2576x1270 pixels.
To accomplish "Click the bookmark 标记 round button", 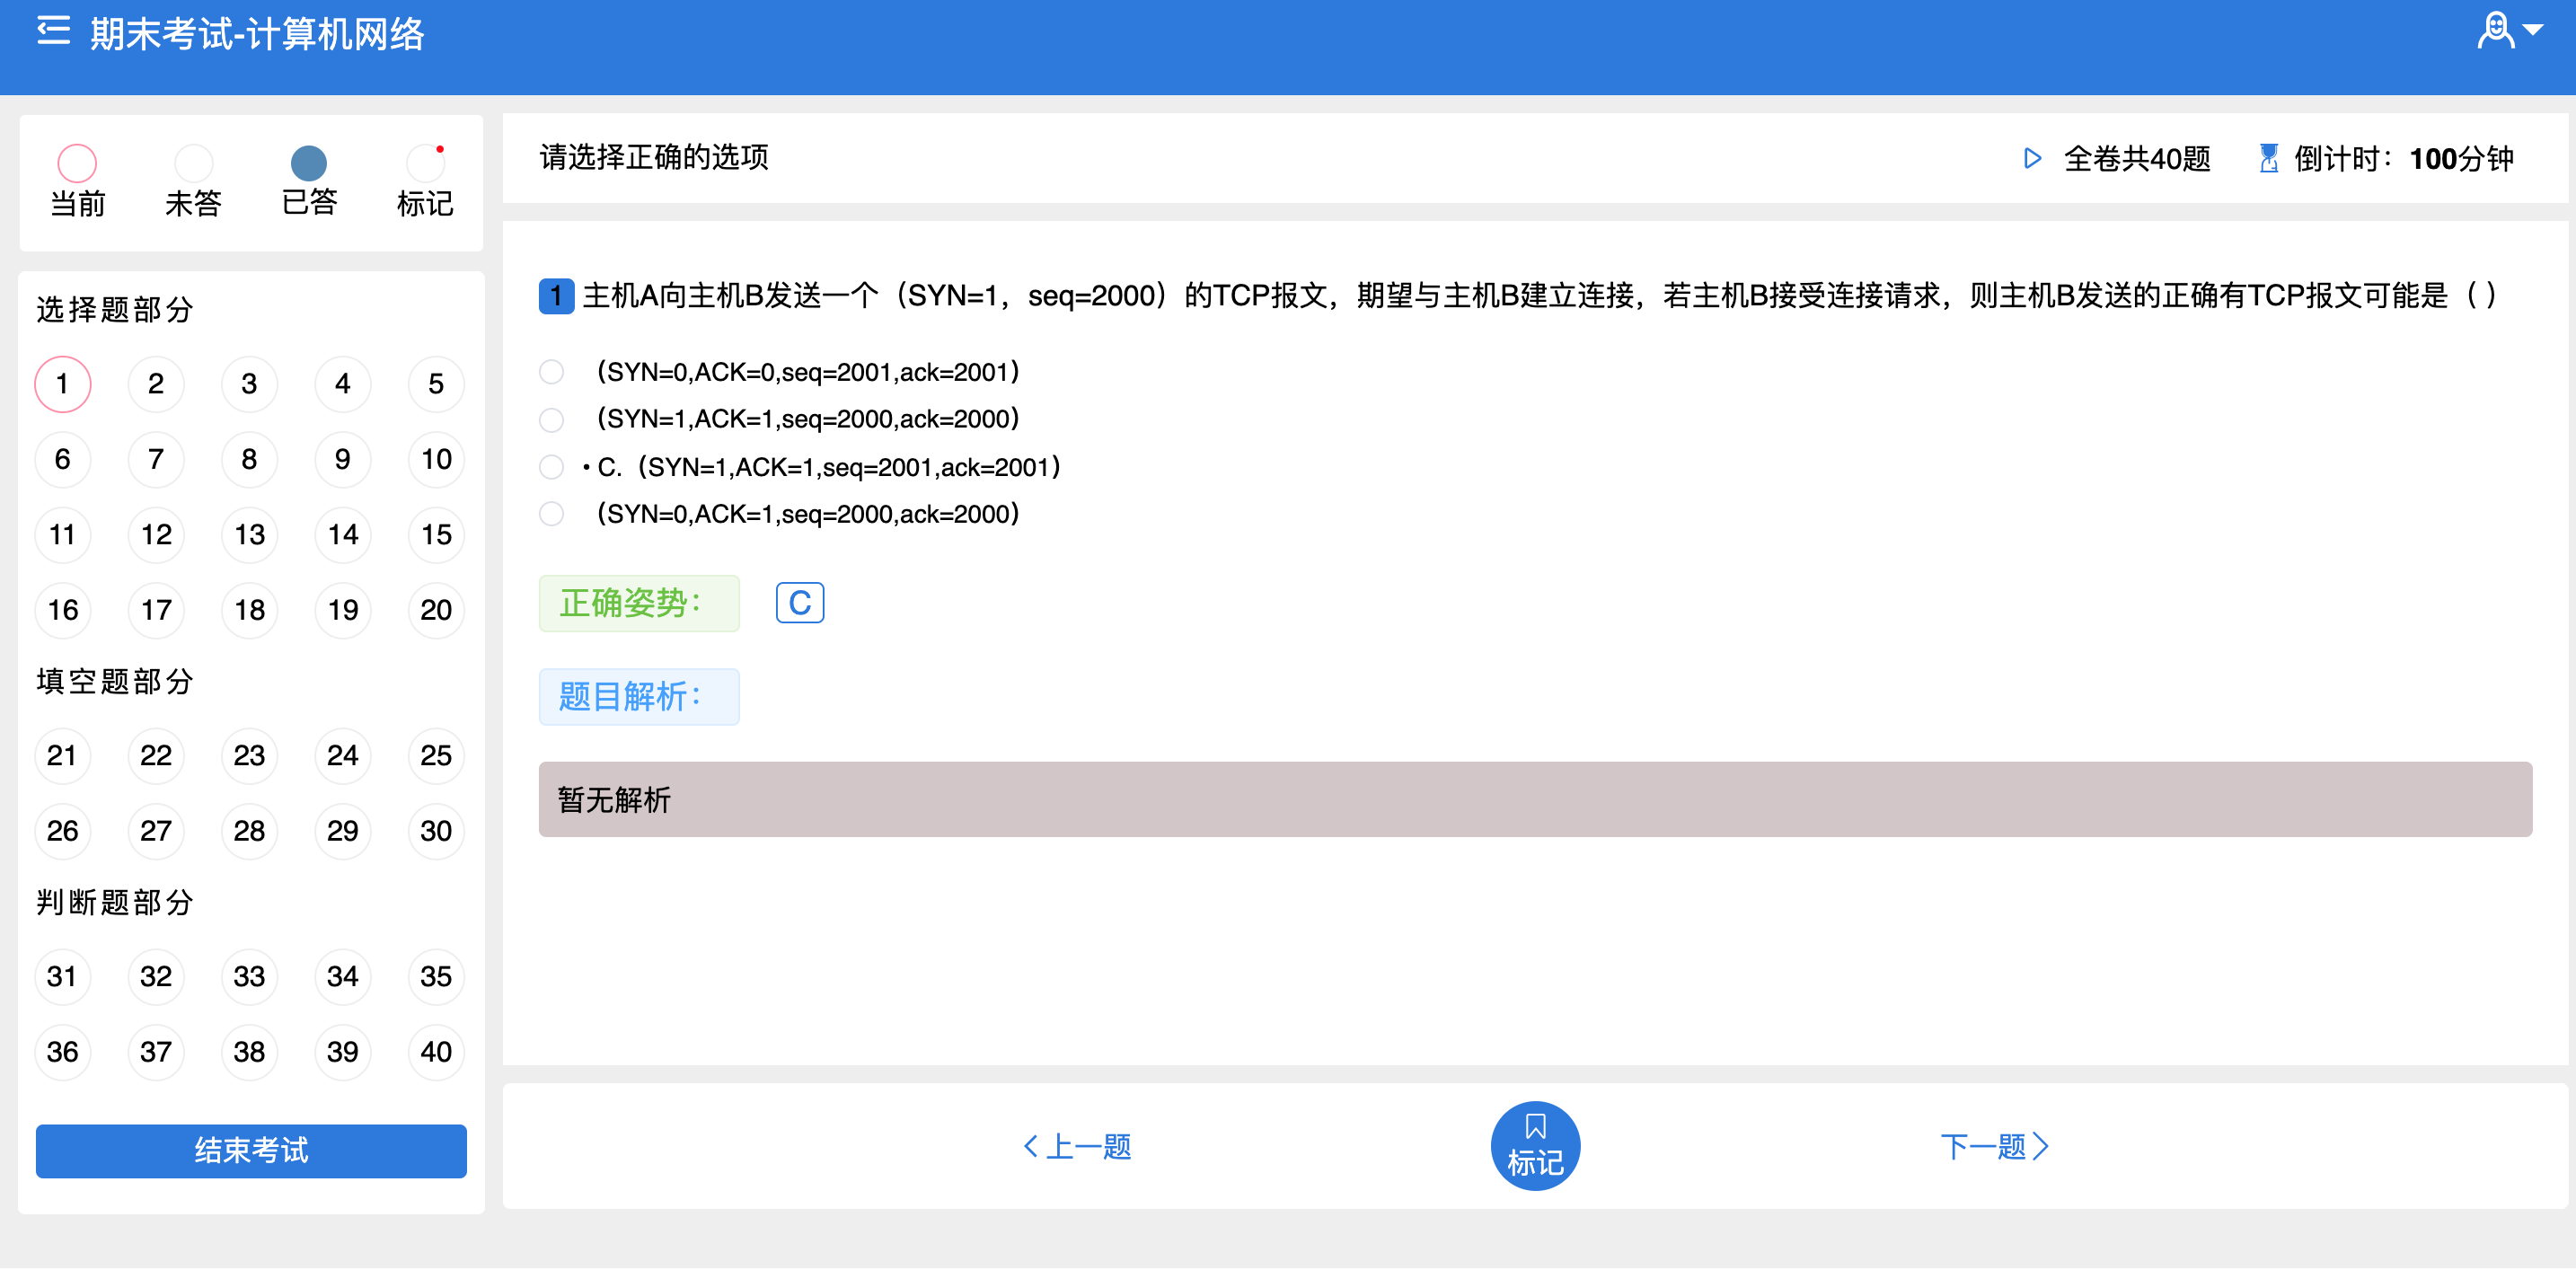I will click(x=1535, y=1146).
